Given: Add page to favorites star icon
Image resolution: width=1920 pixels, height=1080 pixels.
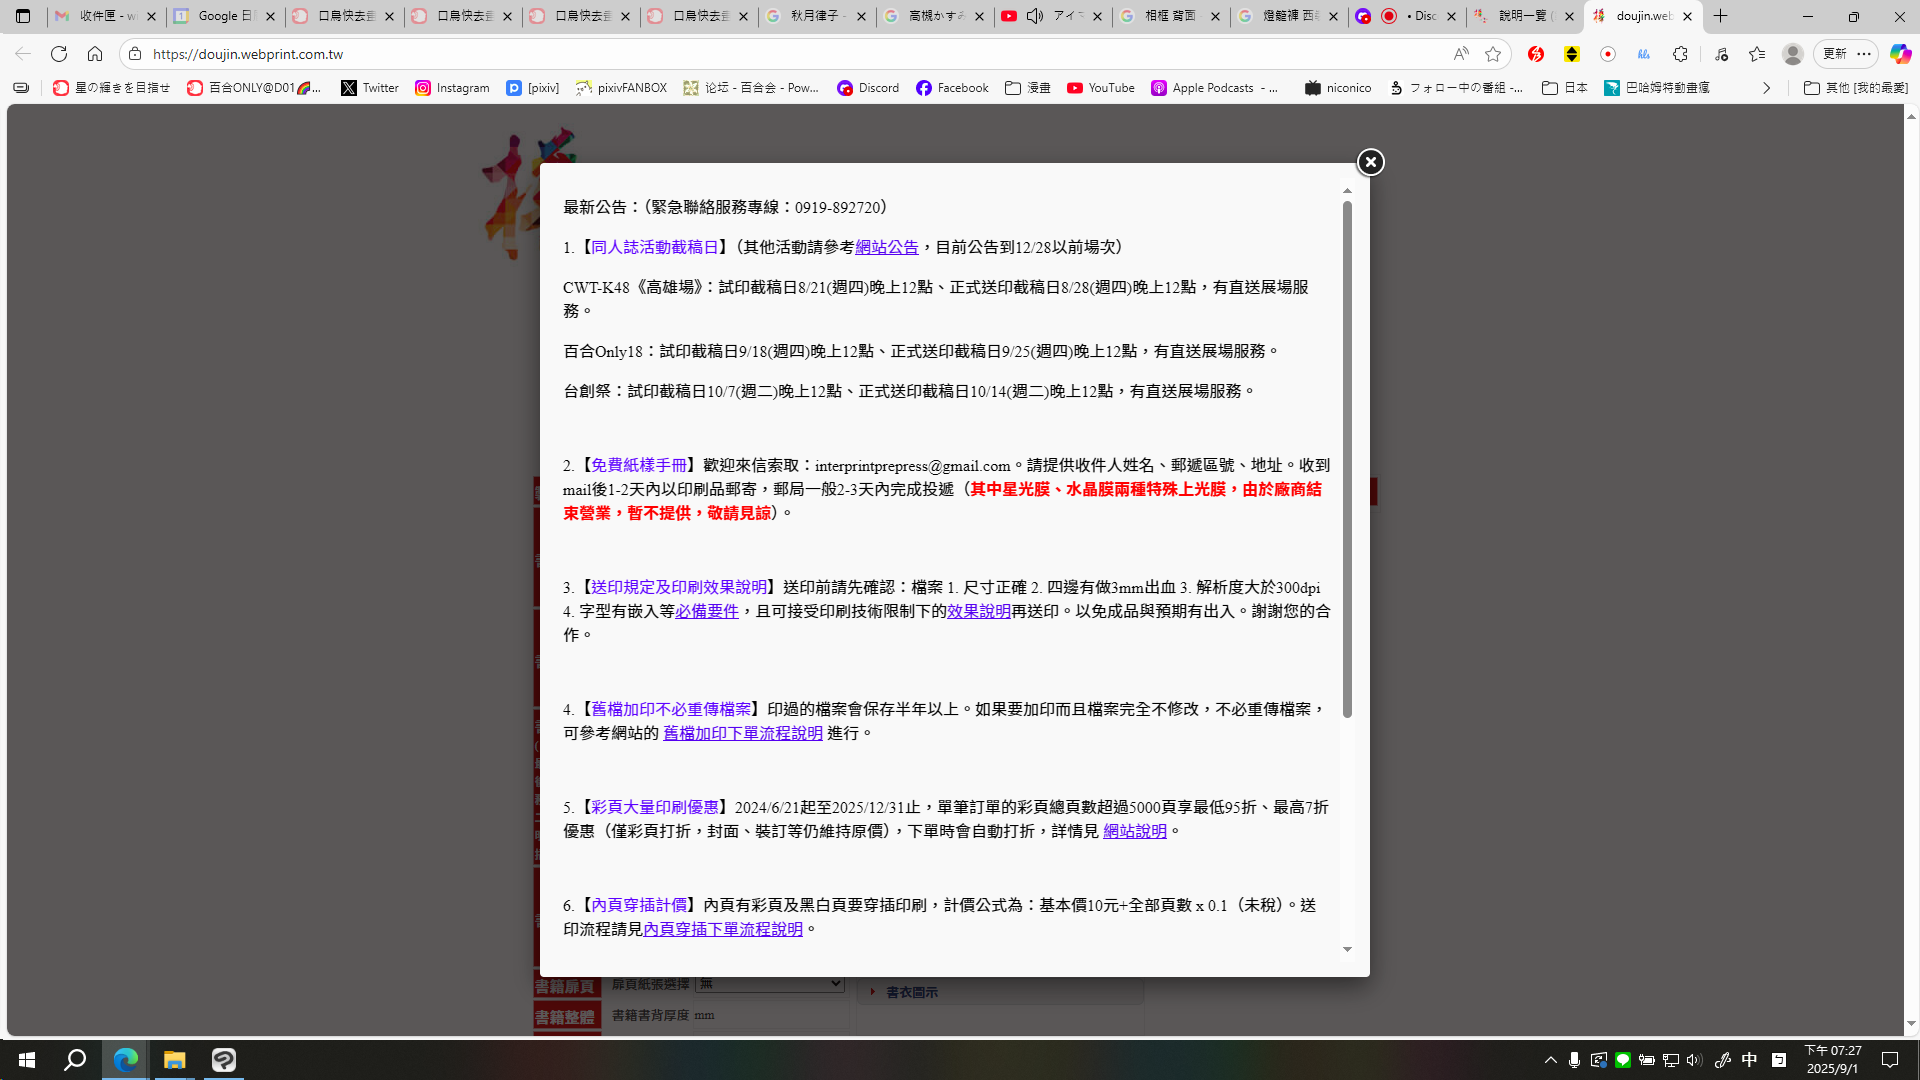Looking at the screenshot, I should pos(1493,54).
